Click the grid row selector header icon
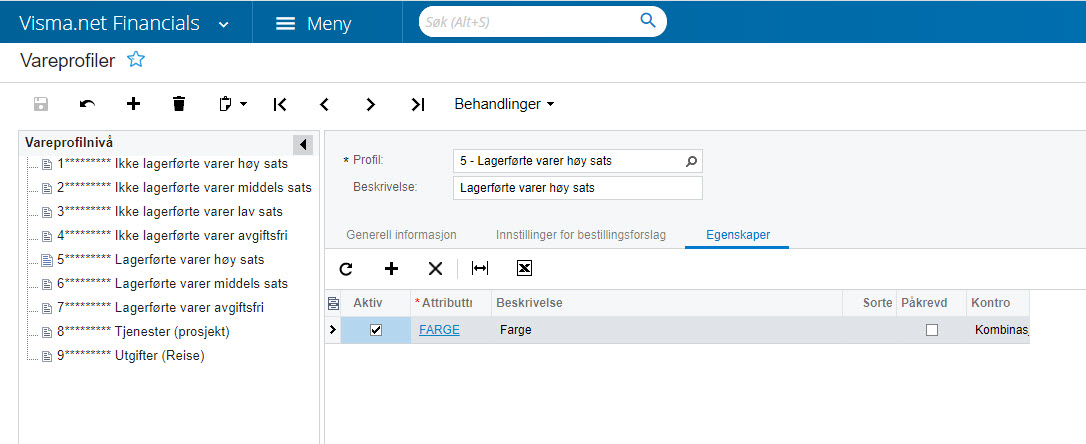The image size is (1086, 444). (x=333, y=303)
